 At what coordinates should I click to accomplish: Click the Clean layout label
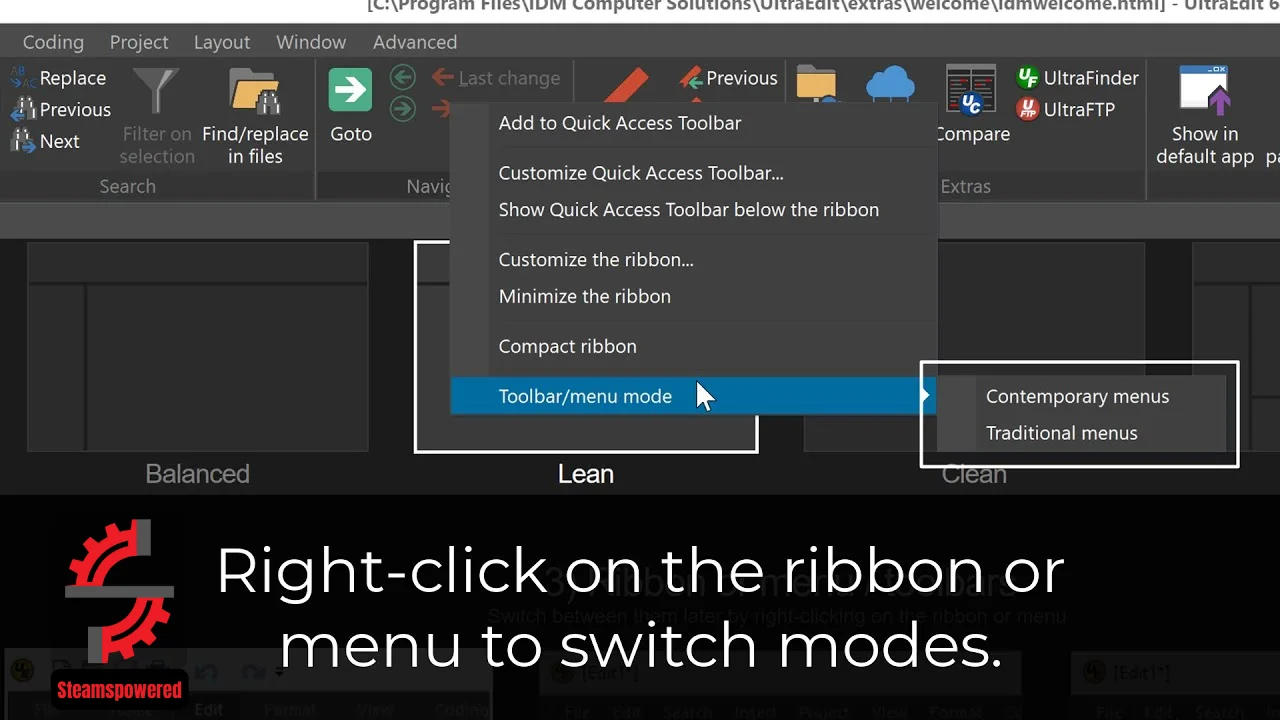pos(974,474)
